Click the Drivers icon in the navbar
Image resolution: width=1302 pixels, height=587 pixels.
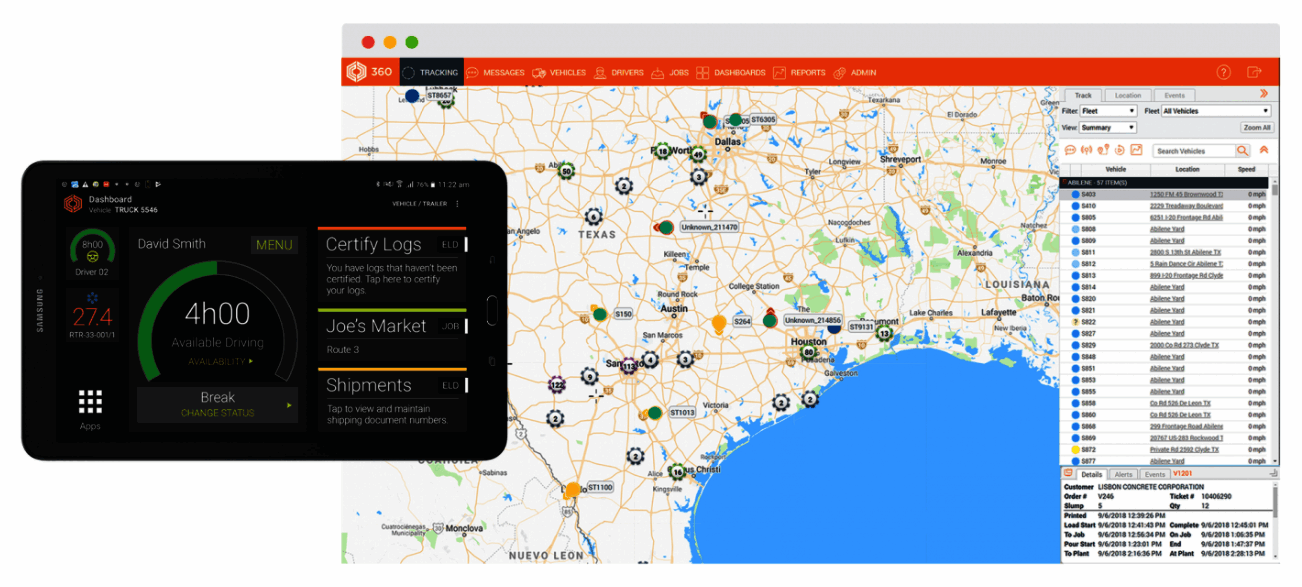pos(600,71)
